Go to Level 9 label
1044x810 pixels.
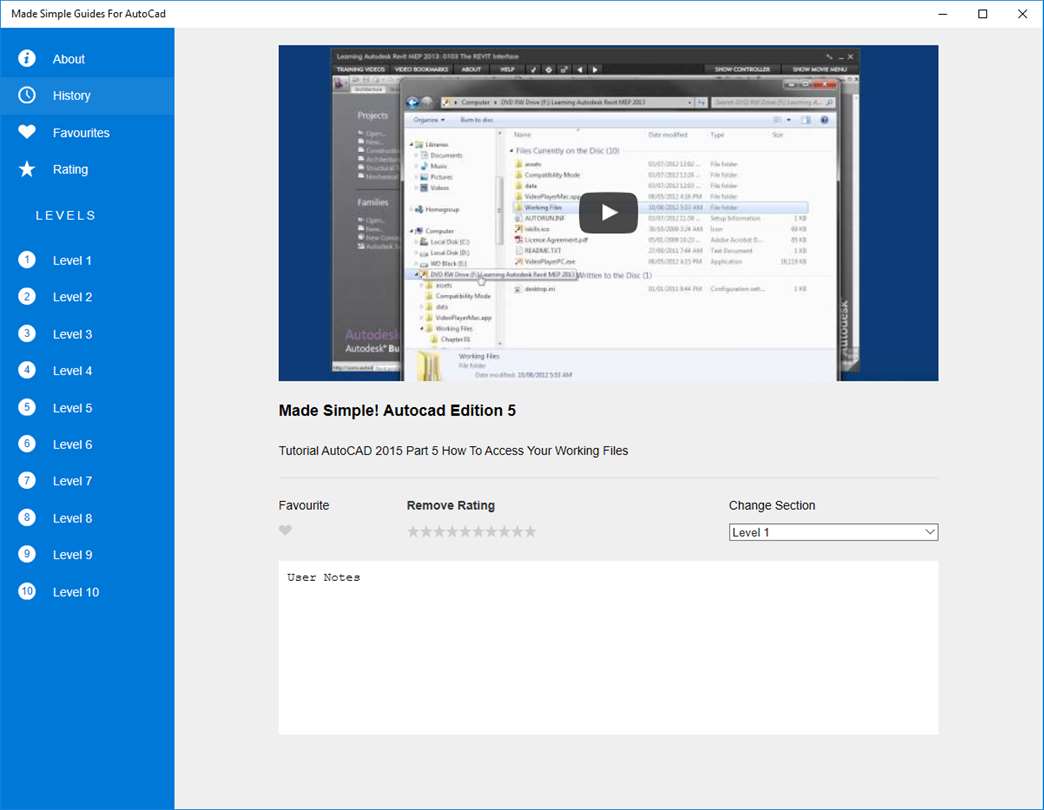[x=73, y=555]
